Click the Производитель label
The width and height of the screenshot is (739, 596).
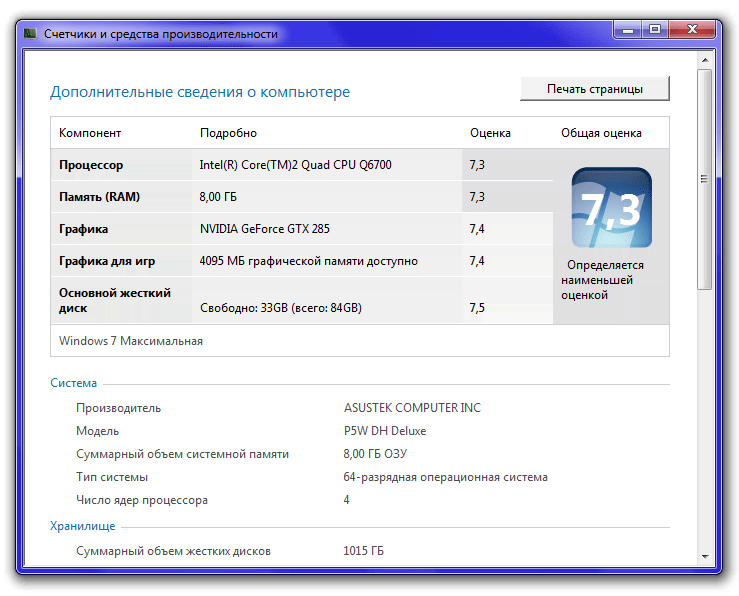click(x=119, y=408)
